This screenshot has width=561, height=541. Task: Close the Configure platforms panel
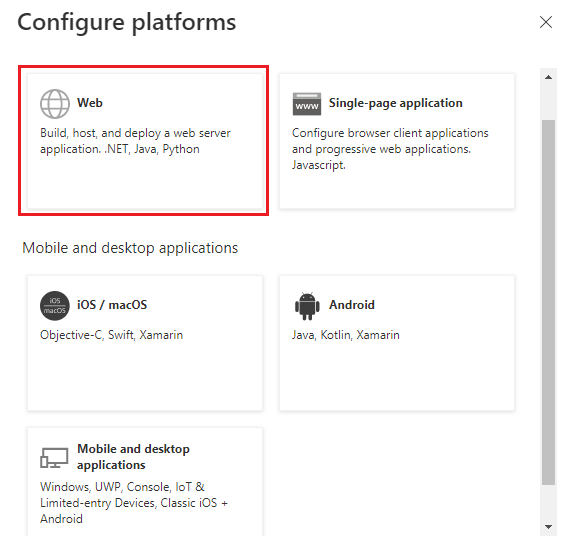click(546, 22)
